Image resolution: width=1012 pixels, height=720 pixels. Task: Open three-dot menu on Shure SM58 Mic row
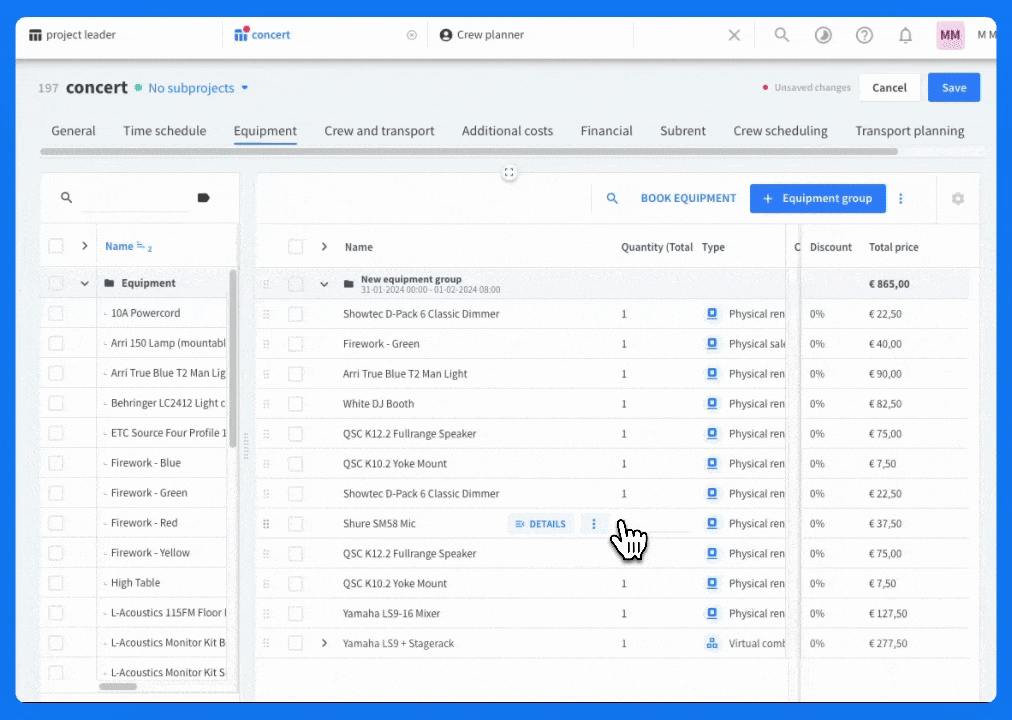594,524
